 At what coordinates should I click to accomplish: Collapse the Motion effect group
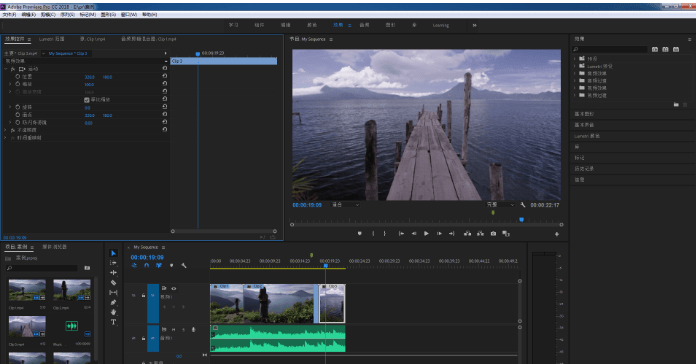pyautogui.click(x=5, y=69)
